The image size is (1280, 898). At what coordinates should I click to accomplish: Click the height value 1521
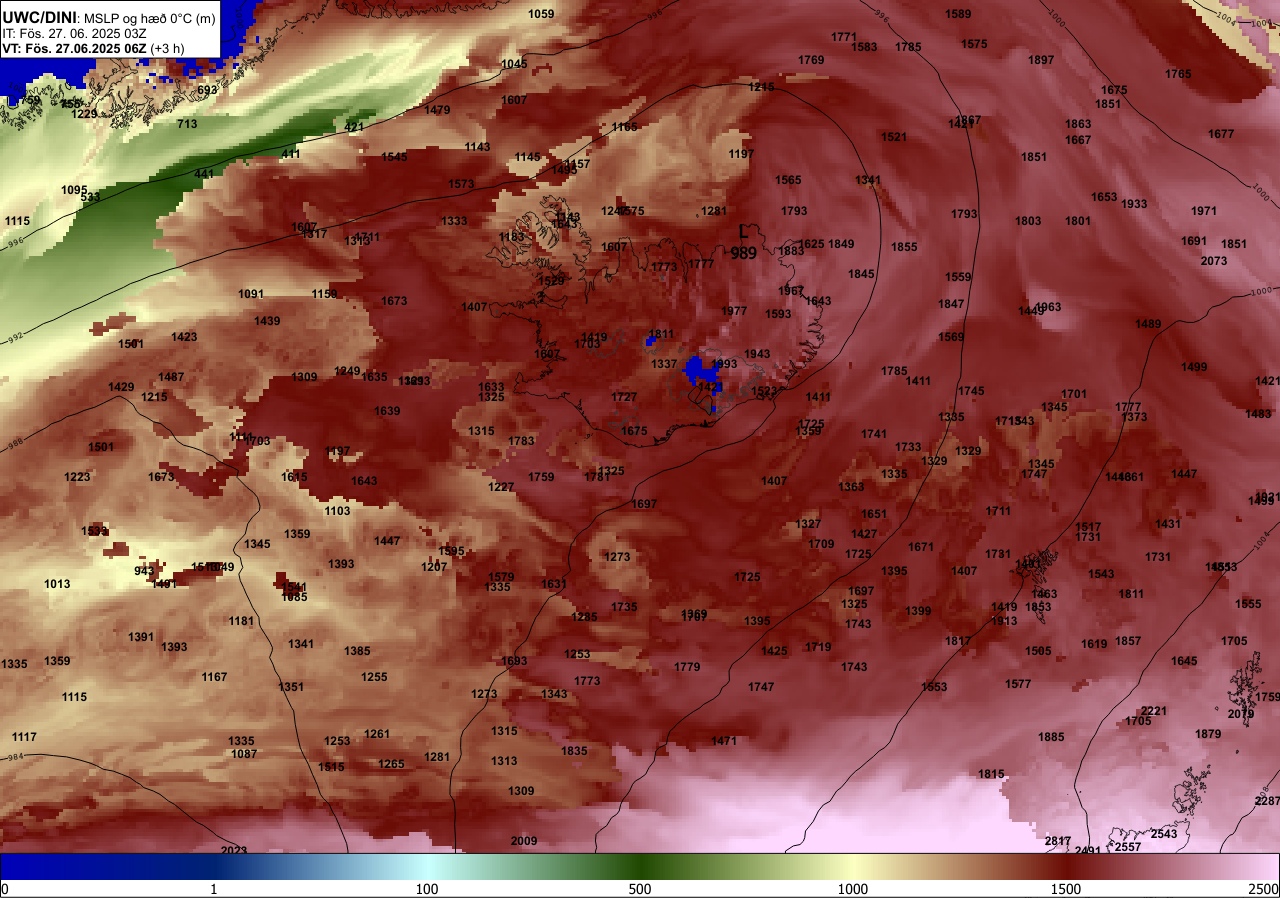(894, 137)
